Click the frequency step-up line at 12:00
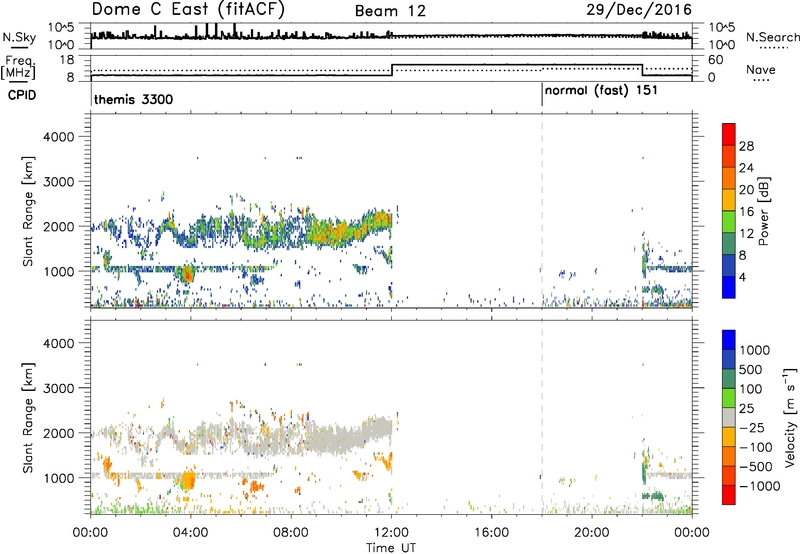 pyautogui.click(x=392, y=70)
